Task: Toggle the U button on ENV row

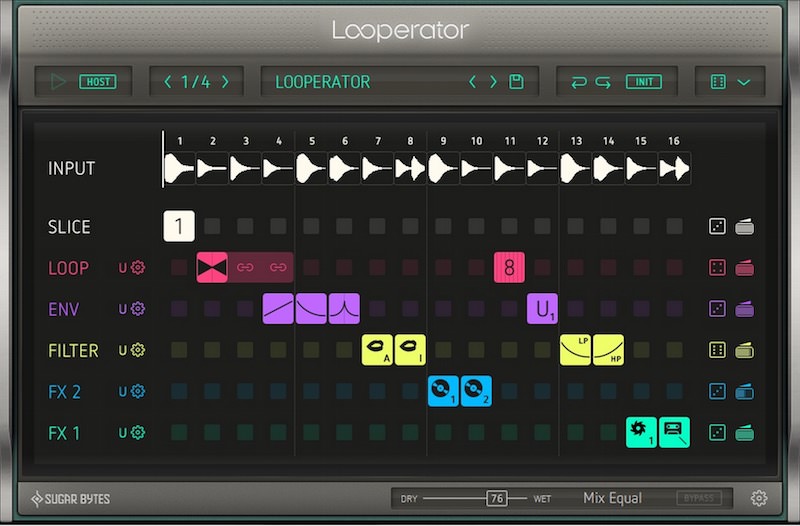Action: pos(122,309)
